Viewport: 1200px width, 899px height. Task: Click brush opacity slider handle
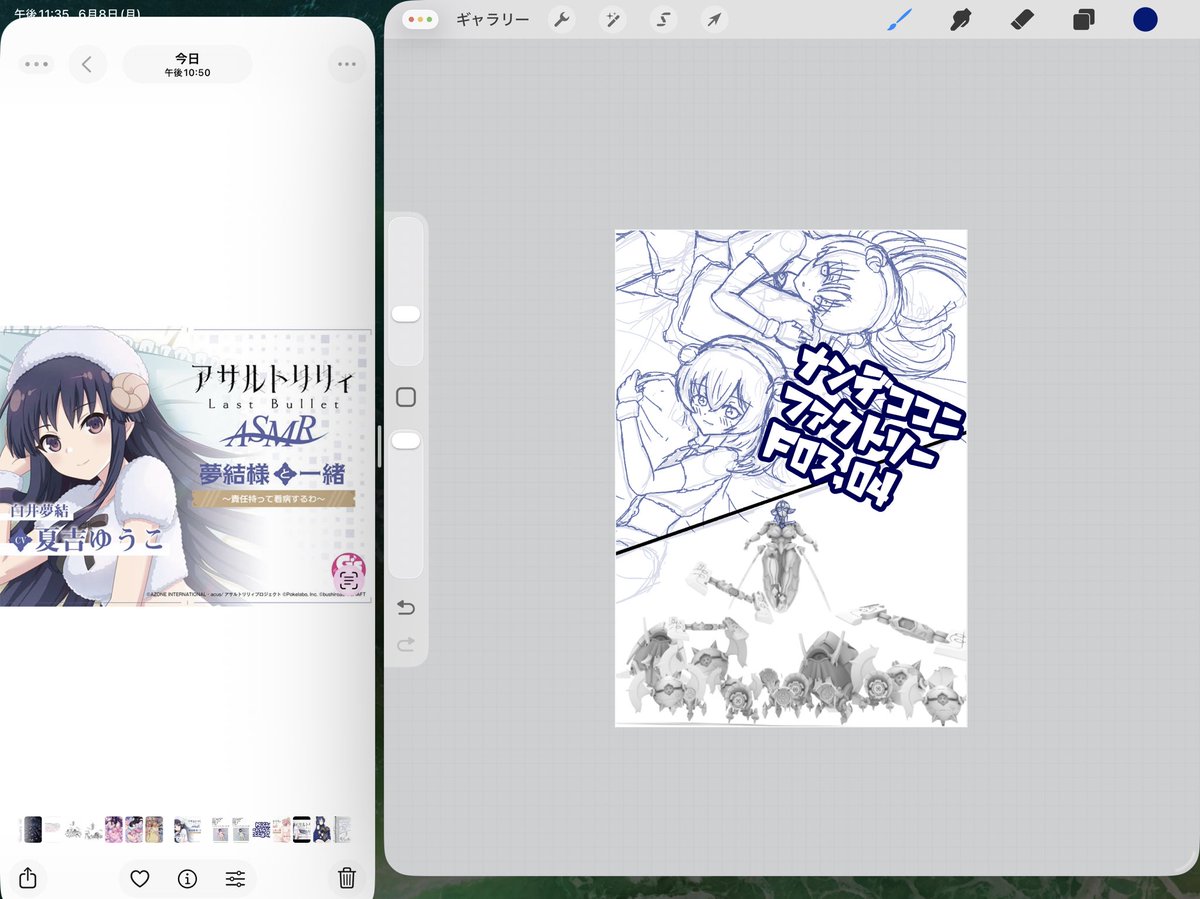click(406, 441)
